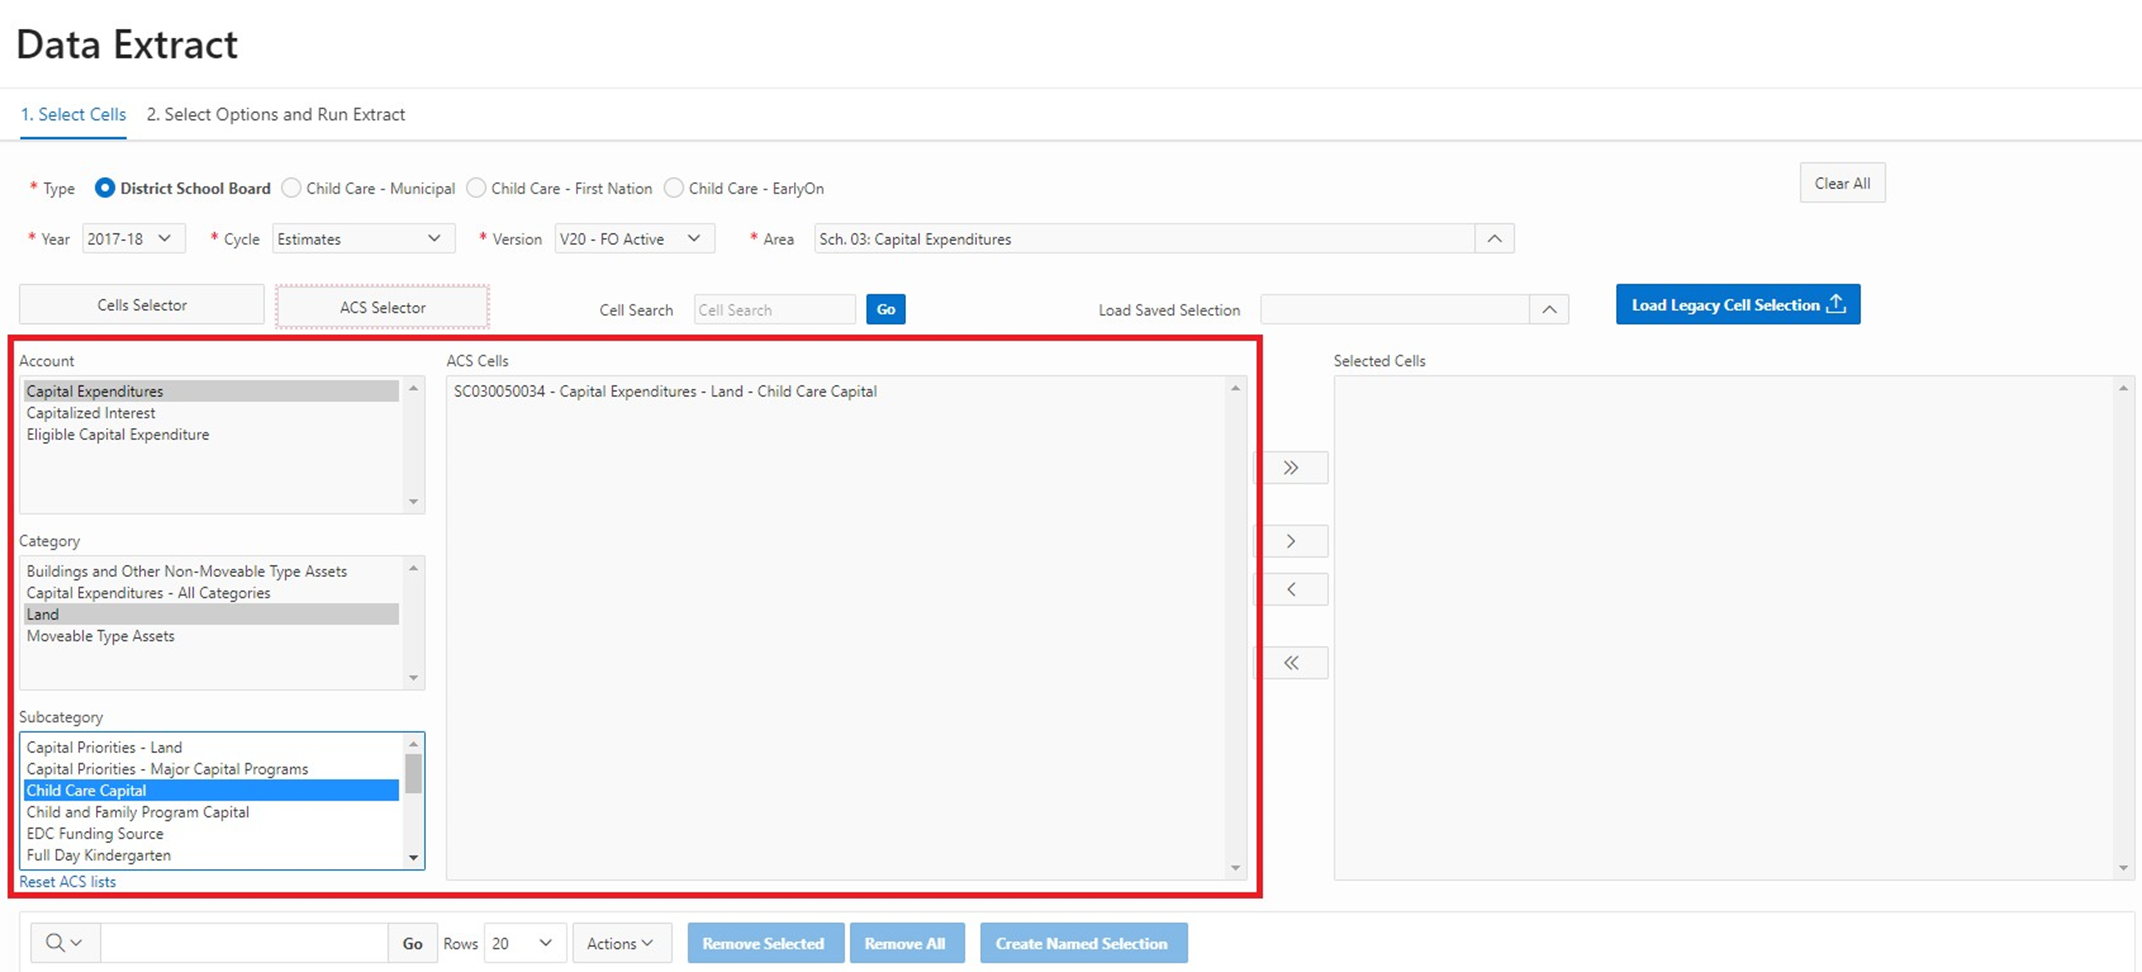Open the Load Saved Selection chevron
This screenshot has height=972, width=2142.
click(1548, 310)
